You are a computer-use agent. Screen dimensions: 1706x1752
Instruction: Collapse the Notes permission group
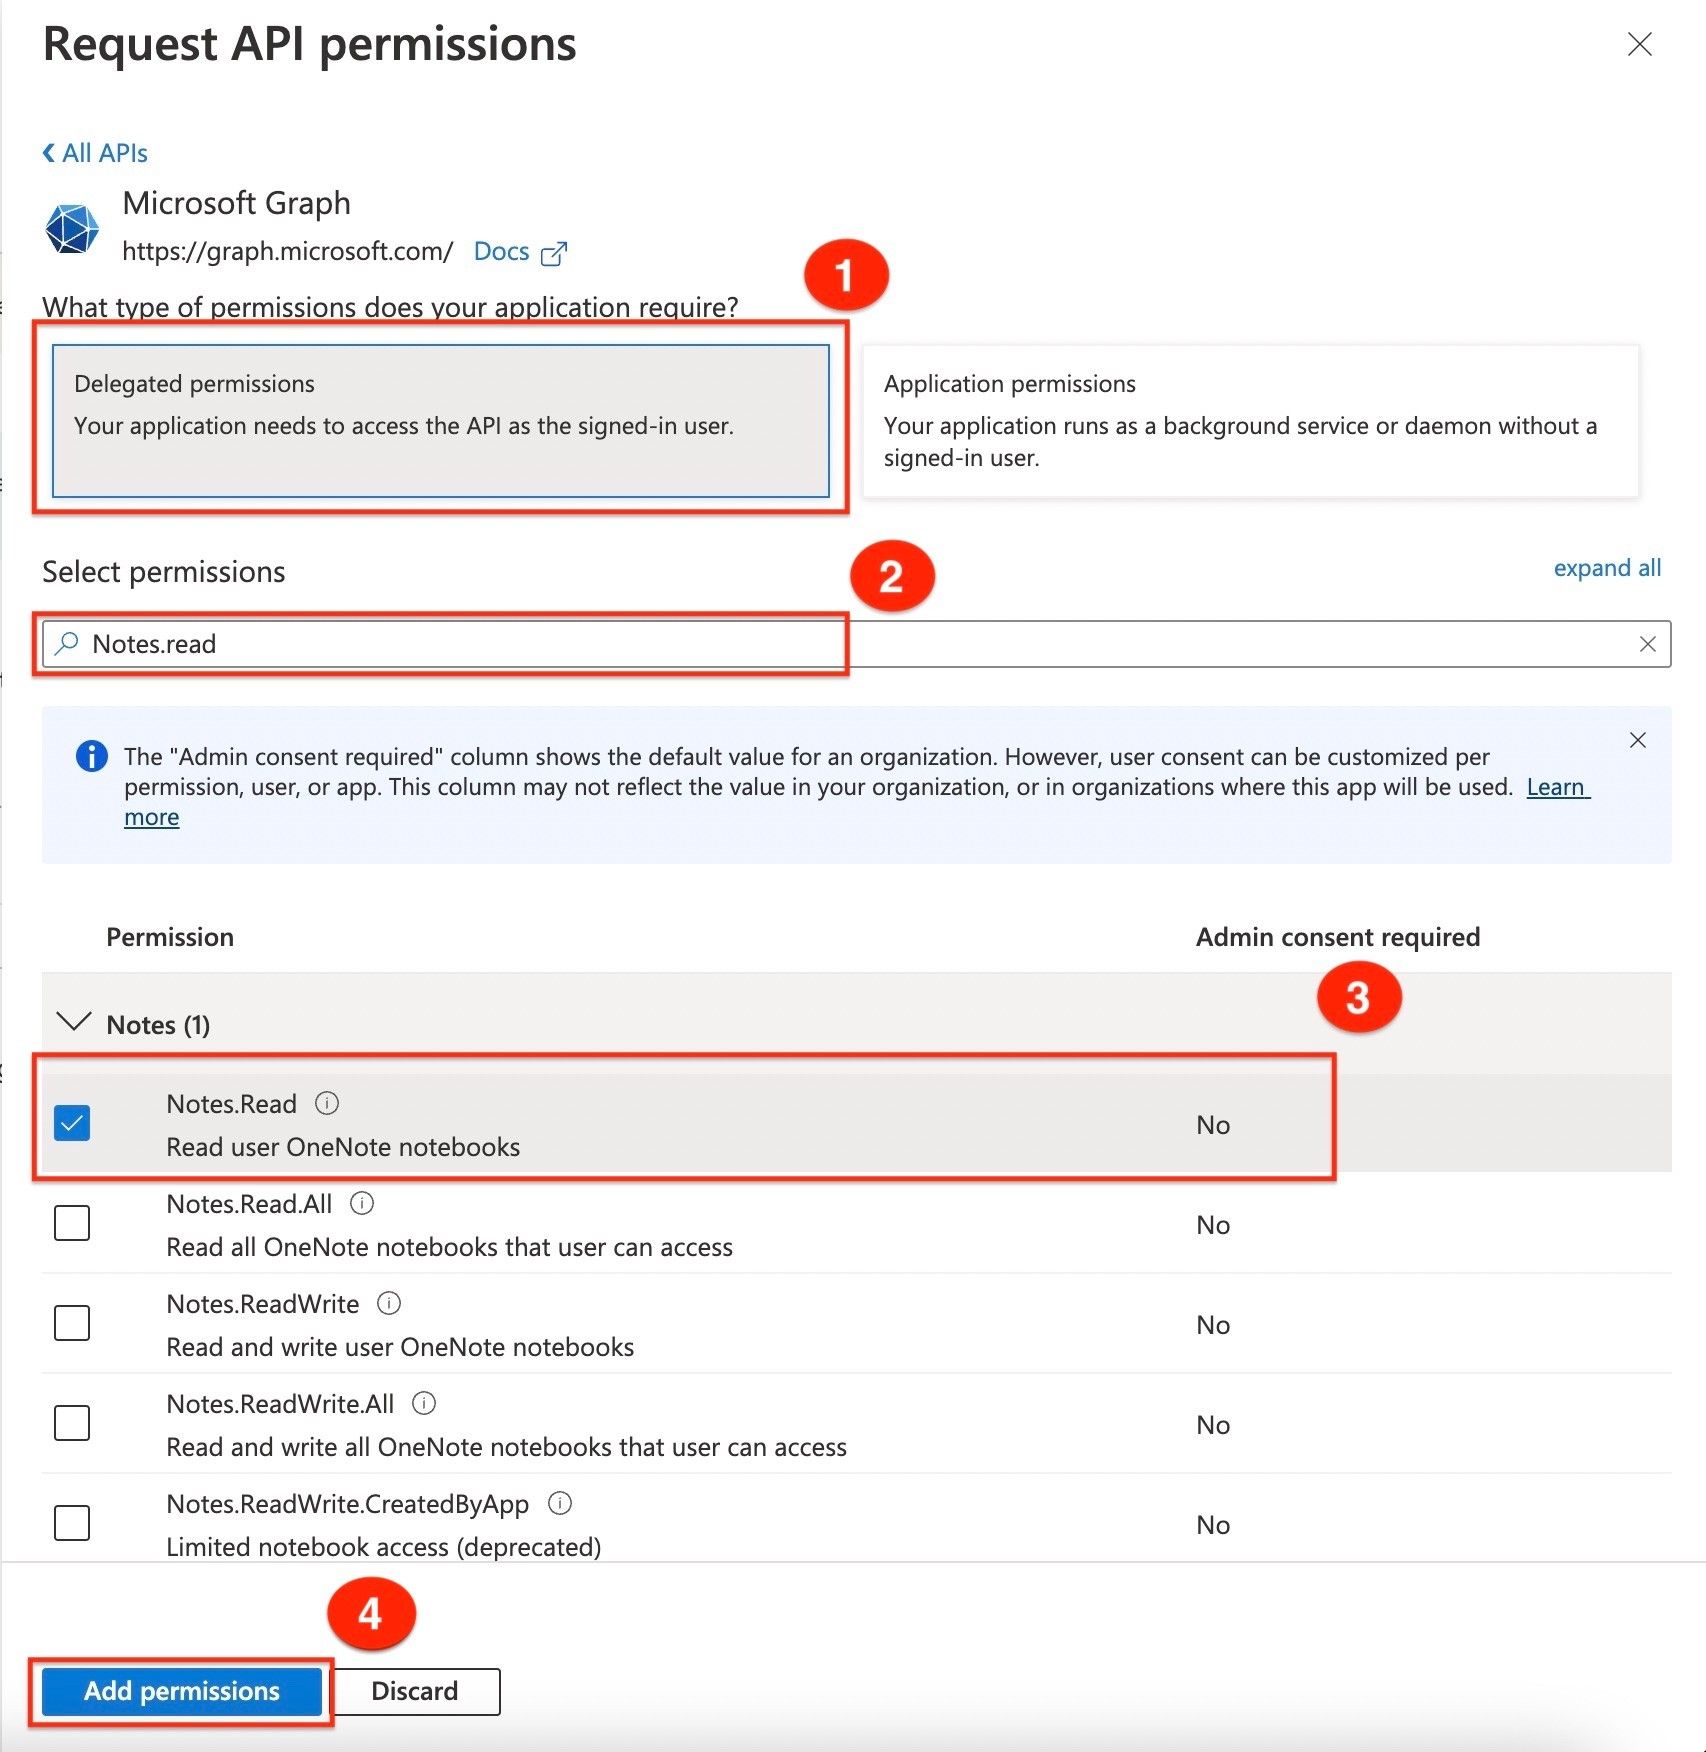(74, 1022)
